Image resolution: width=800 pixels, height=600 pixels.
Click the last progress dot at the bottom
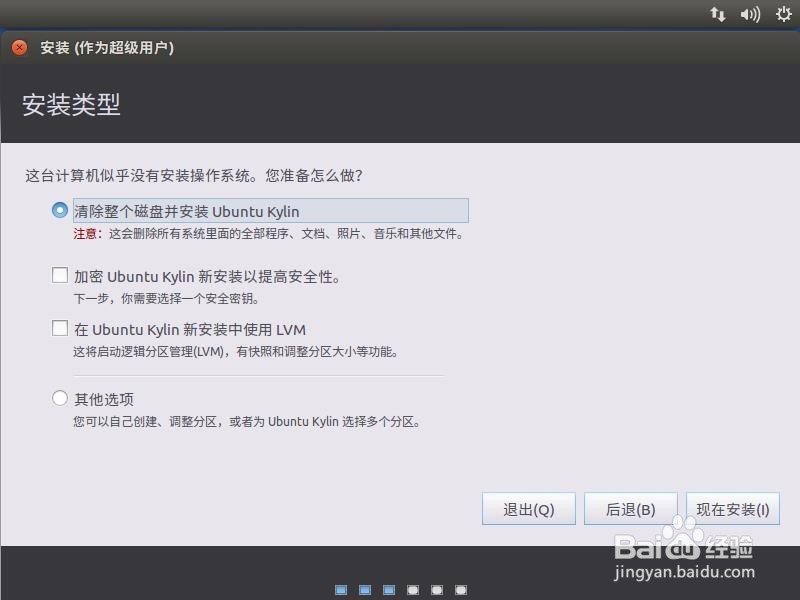coord(461,590)
